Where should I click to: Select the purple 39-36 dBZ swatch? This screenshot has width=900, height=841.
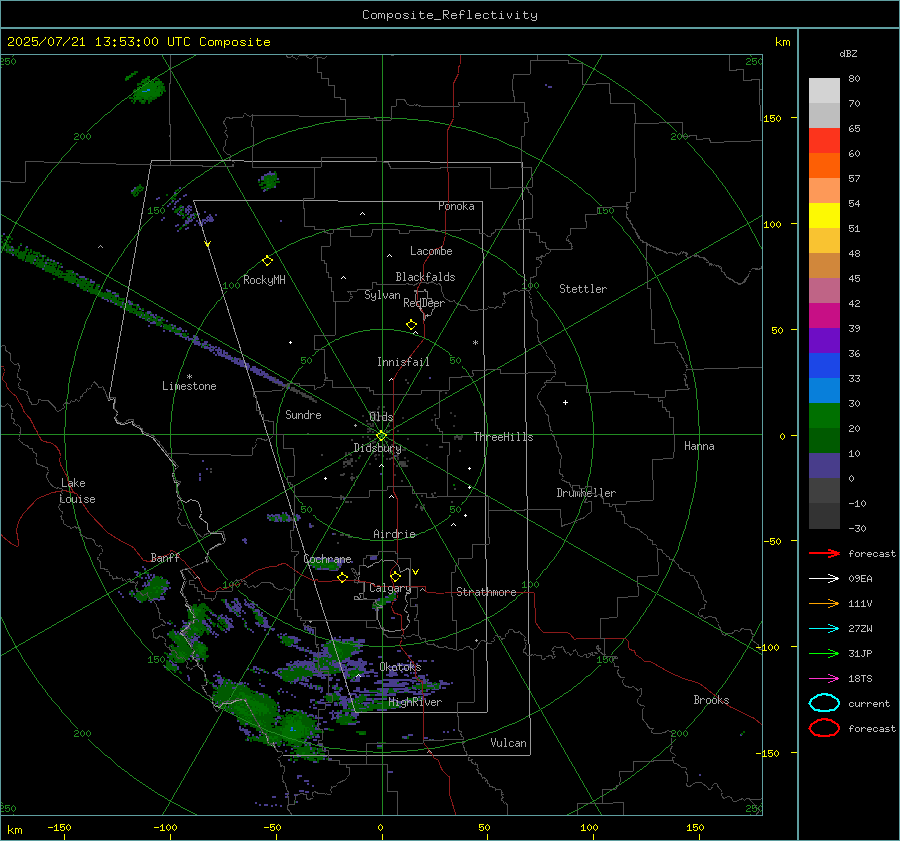pos(824,340)
